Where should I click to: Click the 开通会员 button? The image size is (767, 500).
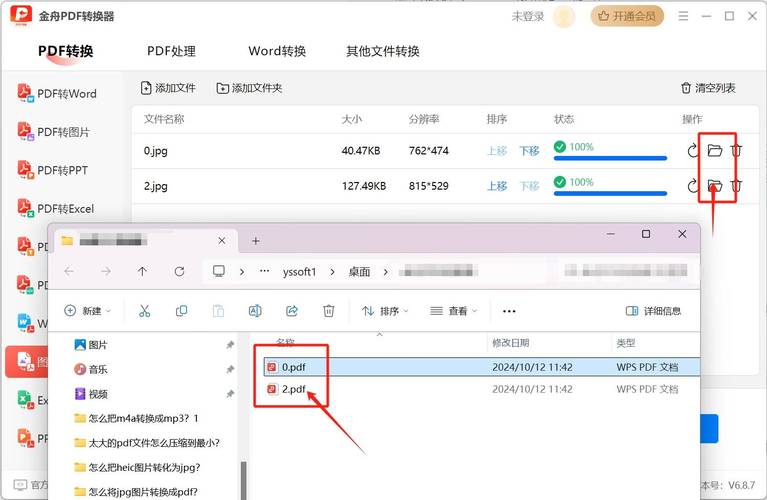pos(627,16)
